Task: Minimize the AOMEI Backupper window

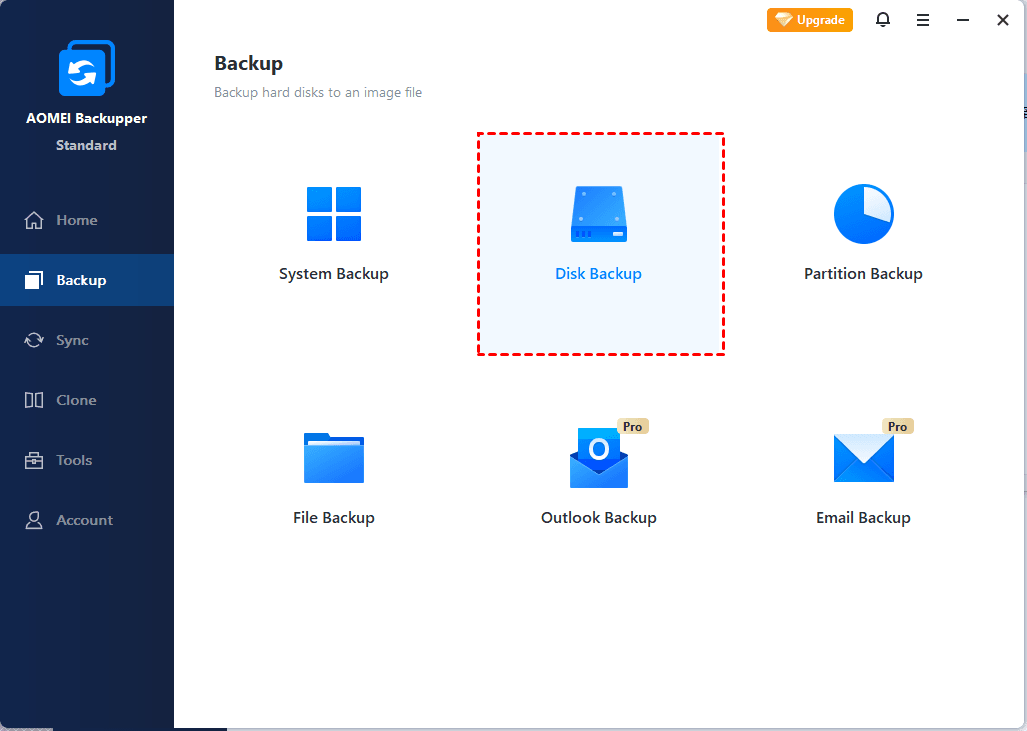Action: tap(963, 20)
